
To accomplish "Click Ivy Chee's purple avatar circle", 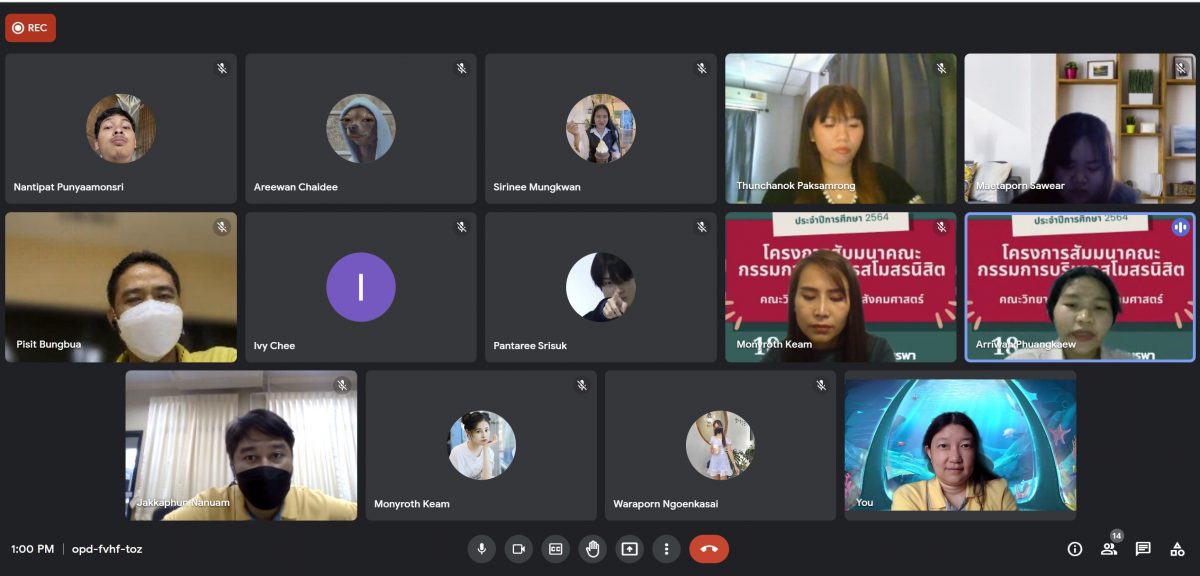I will click(361, 287).
